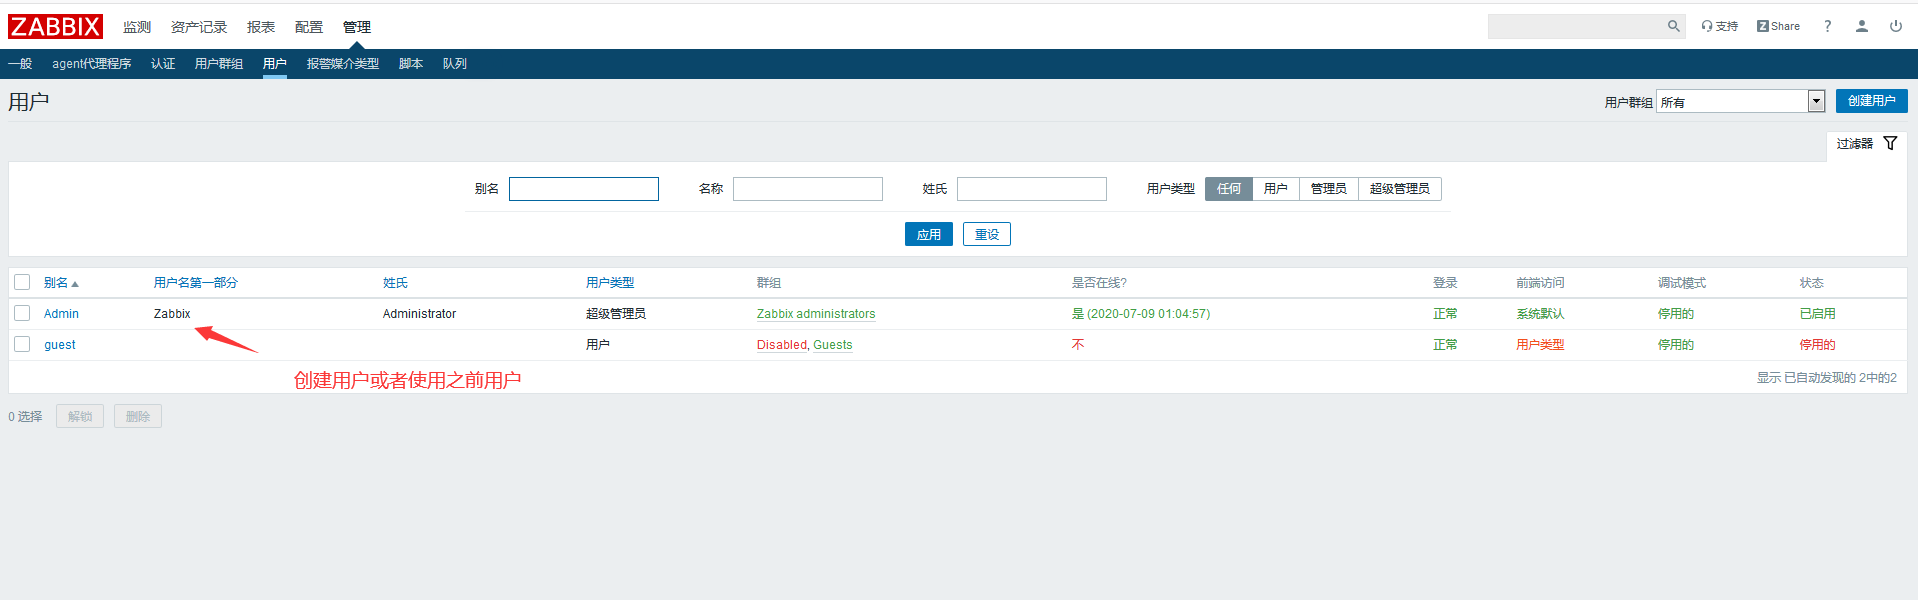Select the super admin (超级管理员) user type
This screenshot has height=600, width=1918.
[1399, 189]
